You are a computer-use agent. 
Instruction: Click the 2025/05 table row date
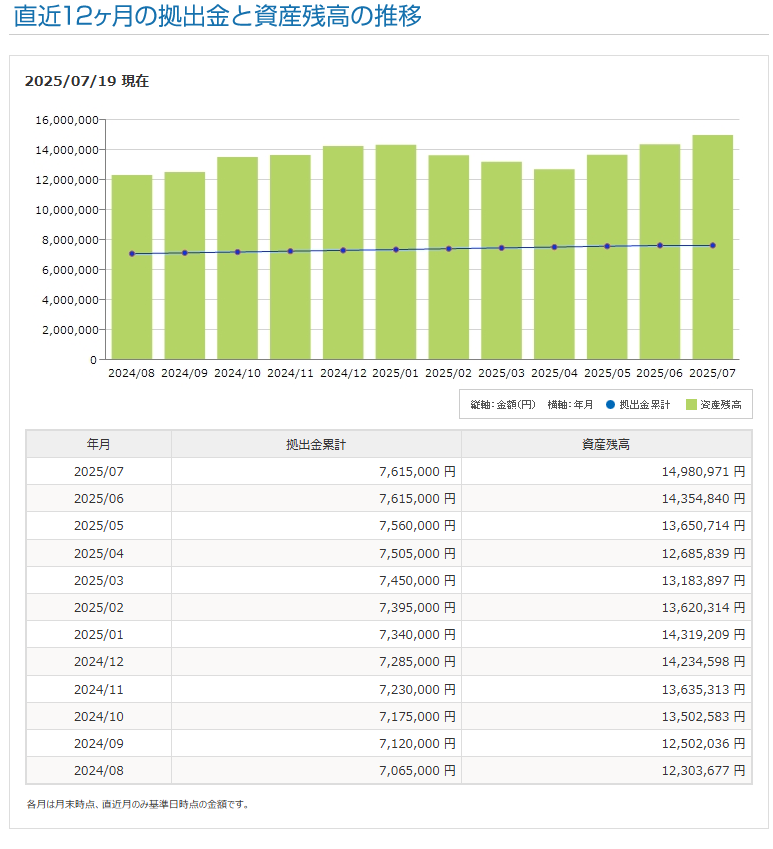pyautogui.click(x=99, y=526)
